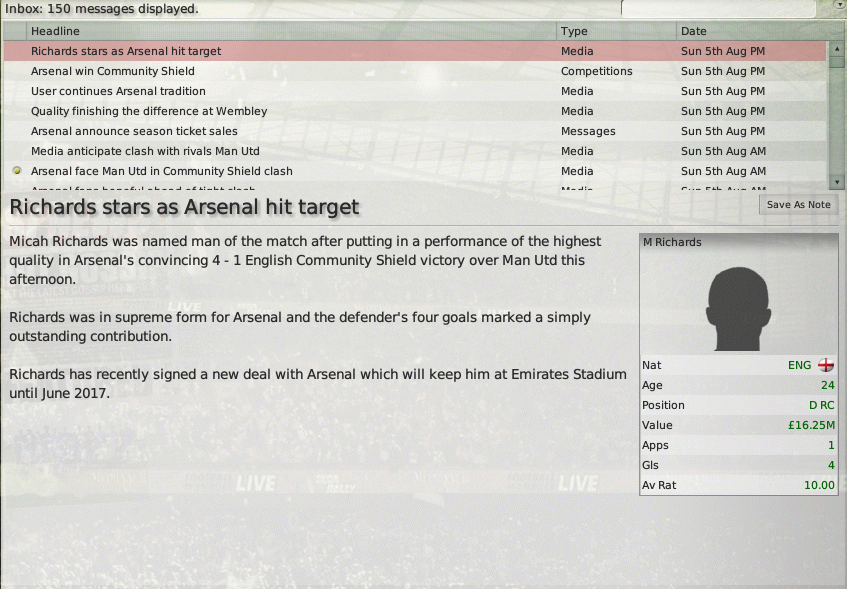Open M Richards player profile link
The width and height of the screenshot is (847, 589).
672,242
